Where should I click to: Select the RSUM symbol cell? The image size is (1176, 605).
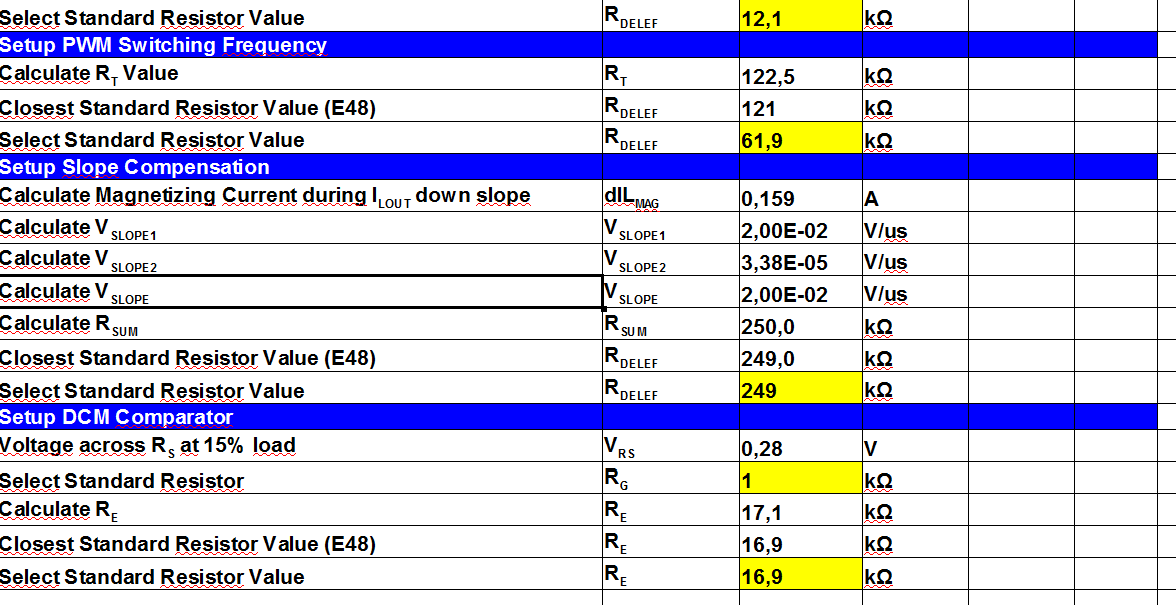pos(670,325)
